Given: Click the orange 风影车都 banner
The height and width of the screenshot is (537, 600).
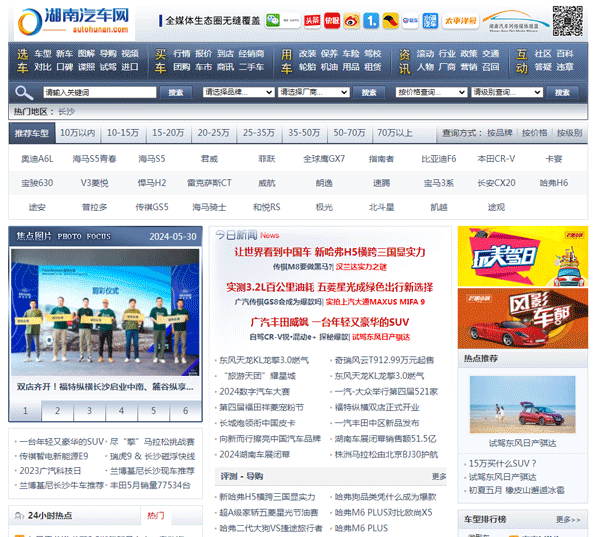Looking at the screenshot, I should pos(523,318).
